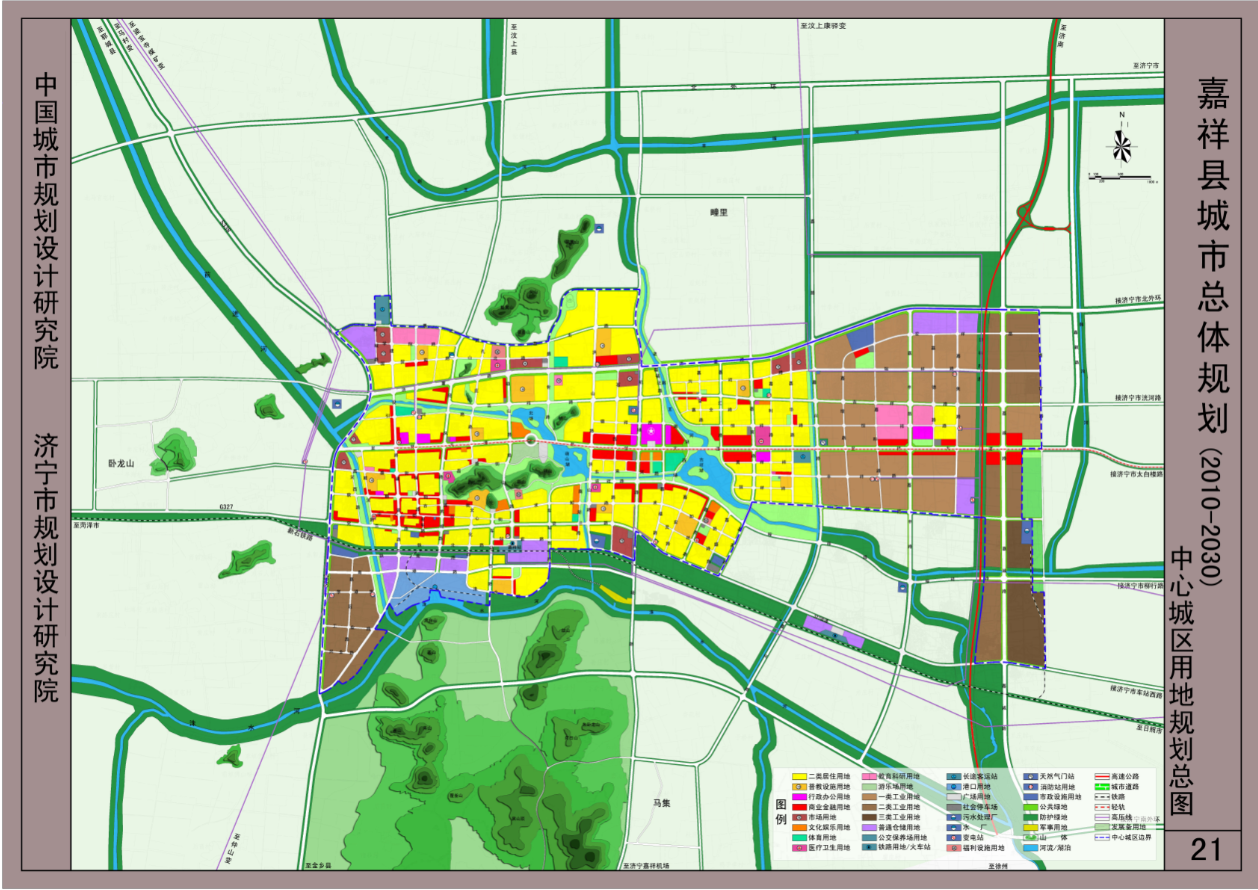Screen dimensions: 1258x890
Task: Click the 轻轨 red dashed legend symbol
Action: pyautogui.click(x=1102, y=807)
